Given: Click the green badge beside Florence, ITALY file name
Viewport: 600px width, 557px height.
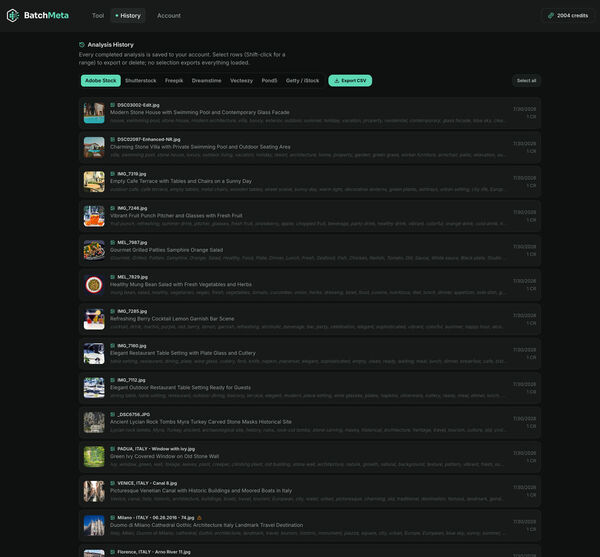Looking at the screenshot, I should tap(112, 552).
